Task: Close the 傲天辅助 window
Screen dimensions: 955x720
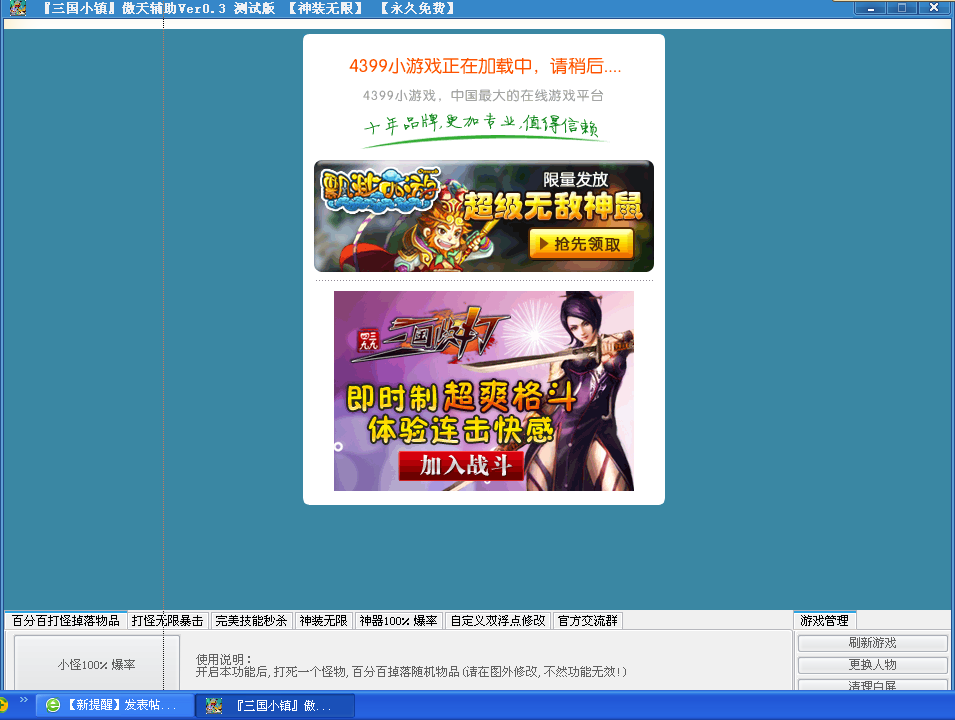Action: pos(934,8)
